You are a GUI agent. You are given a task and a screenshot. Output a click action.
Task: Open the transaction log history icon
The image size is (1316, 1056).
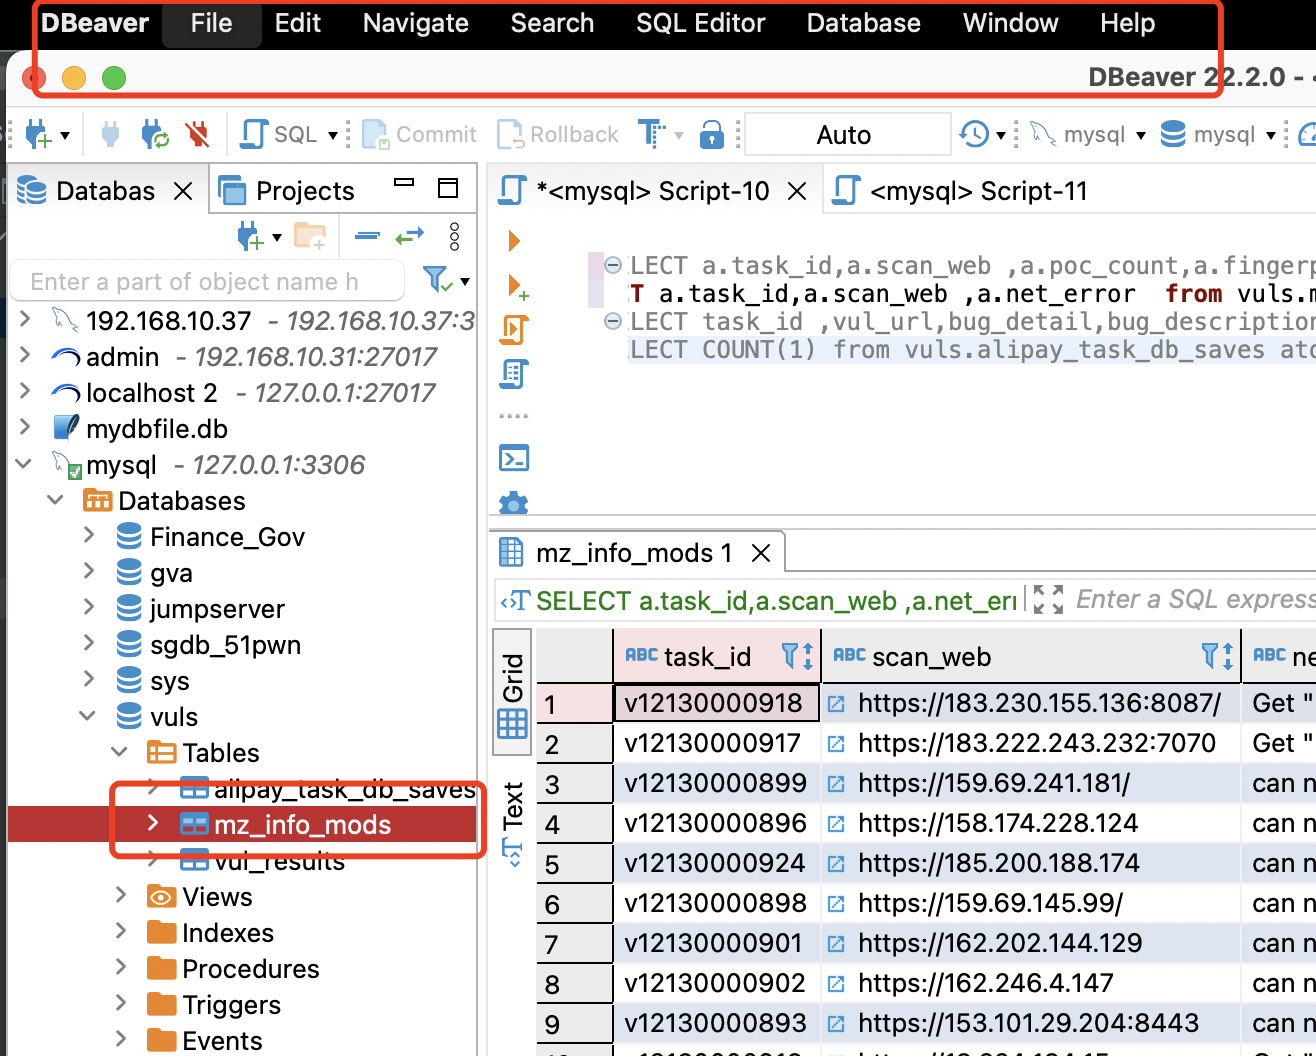pos(974,134)
